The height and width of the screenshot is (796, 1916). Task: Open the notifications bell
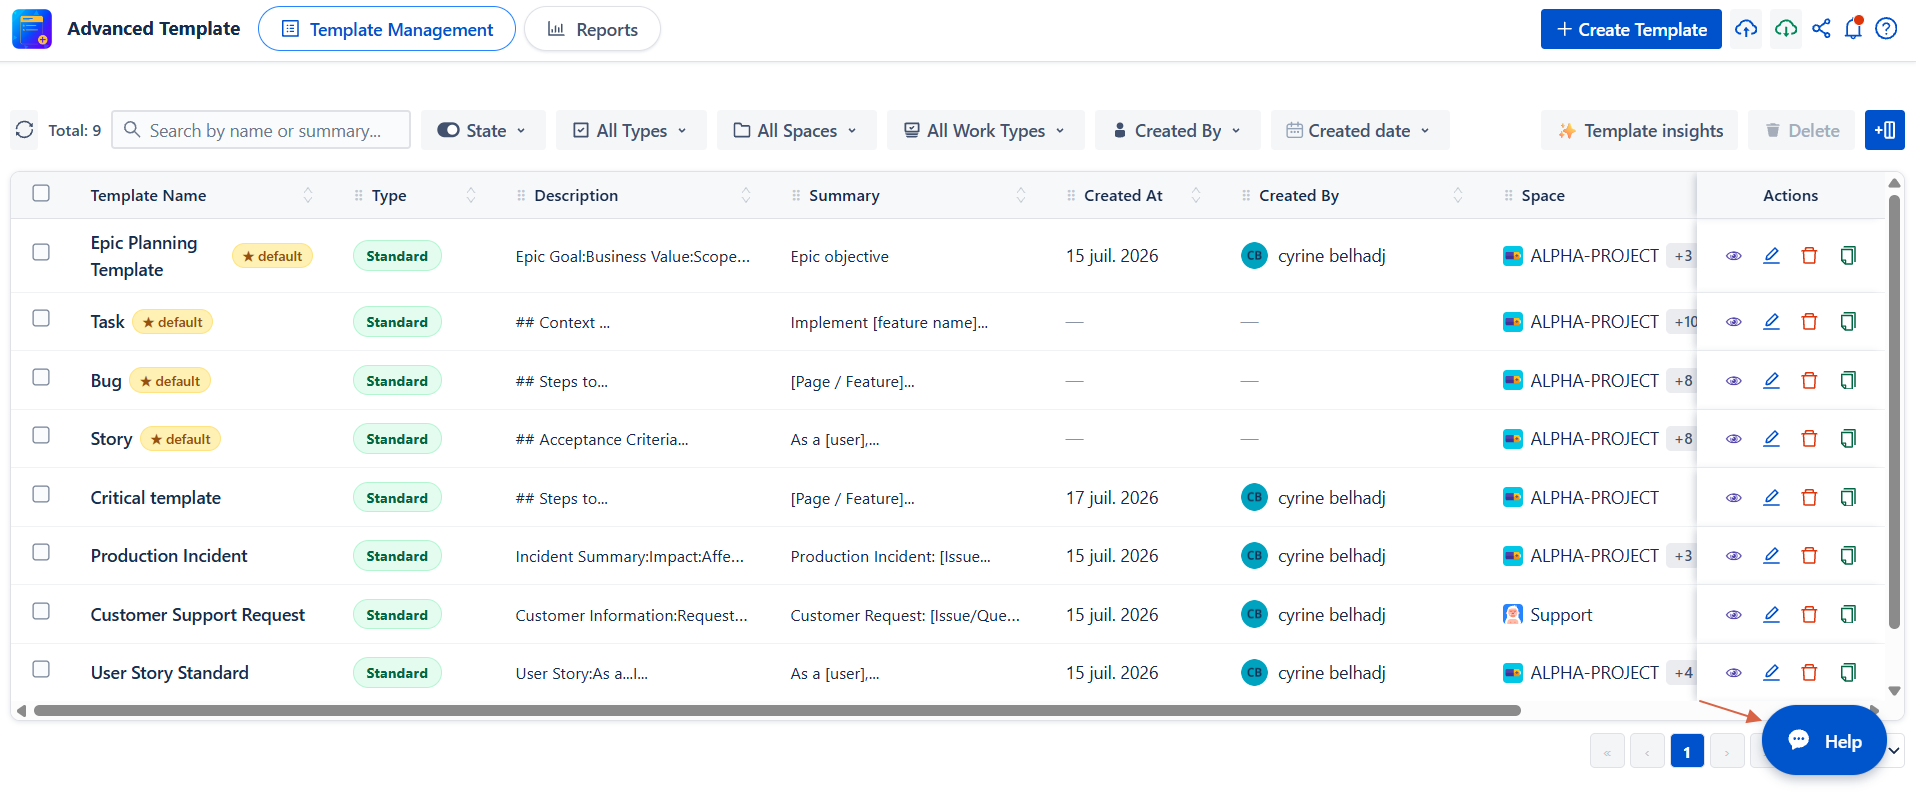(x=1853, y=29)
